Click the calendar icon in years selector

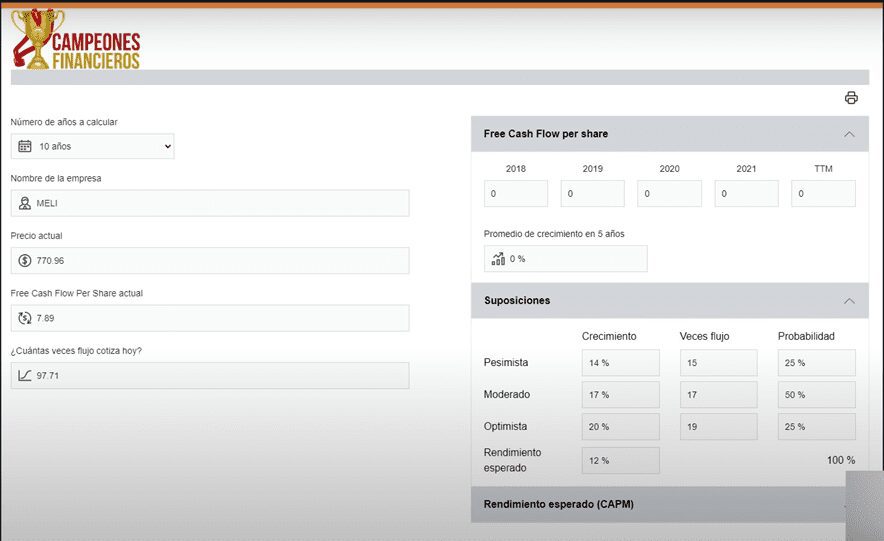tap(25, 146)
